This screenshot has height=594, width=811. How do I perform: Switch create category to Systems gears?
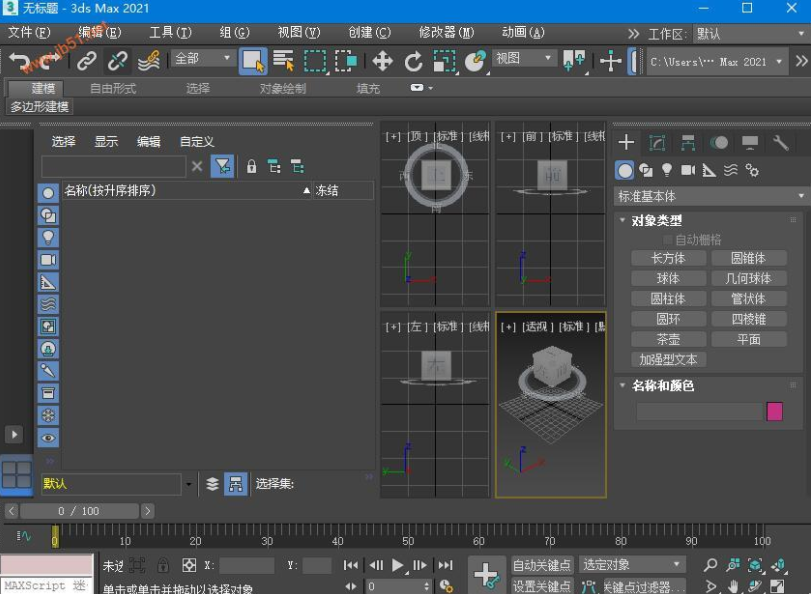coord(752,170)
